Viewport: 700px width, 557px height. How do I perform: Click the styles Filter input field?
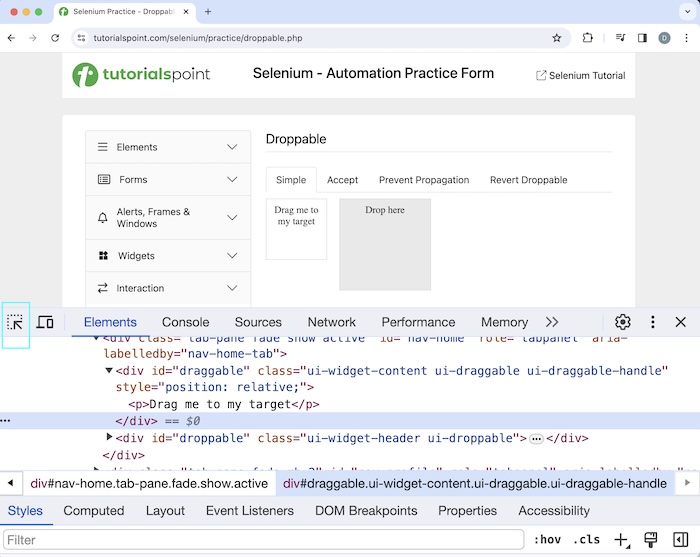(x=264, y=540)
